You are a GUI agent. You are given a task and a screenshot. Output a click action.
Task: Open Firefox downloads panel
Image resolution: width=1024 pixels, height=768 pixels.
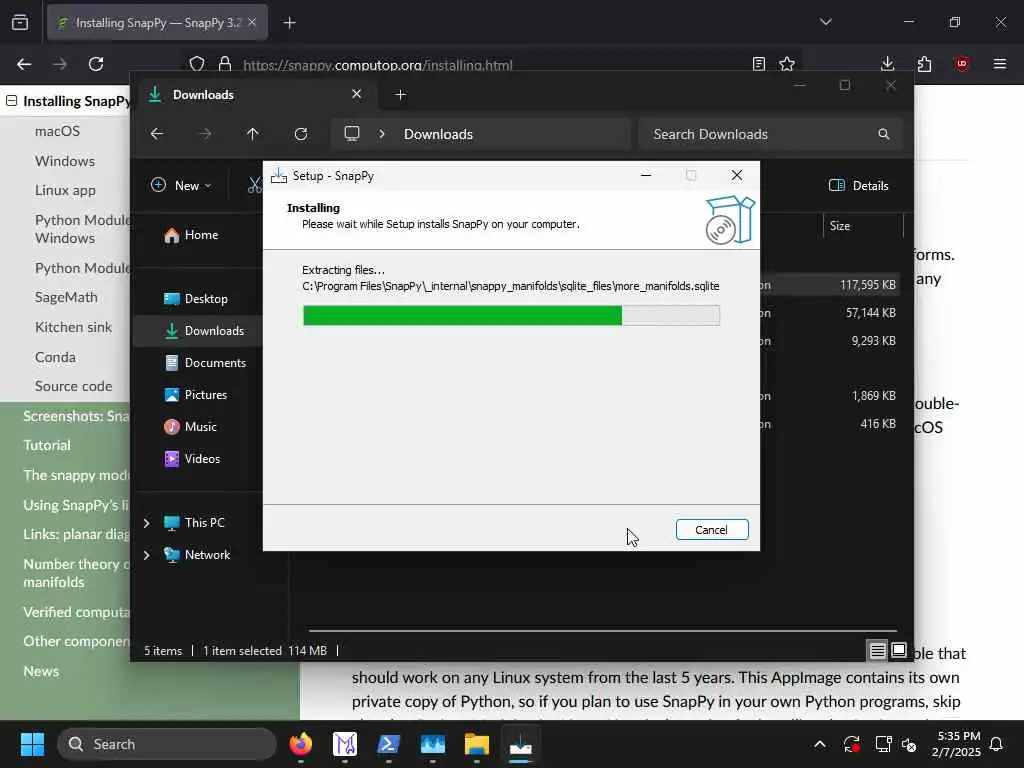pos(888,64)
